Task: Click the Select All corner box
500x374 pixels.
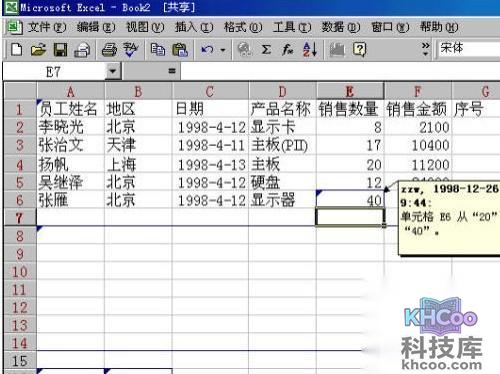Action: (x=20, y=91)
